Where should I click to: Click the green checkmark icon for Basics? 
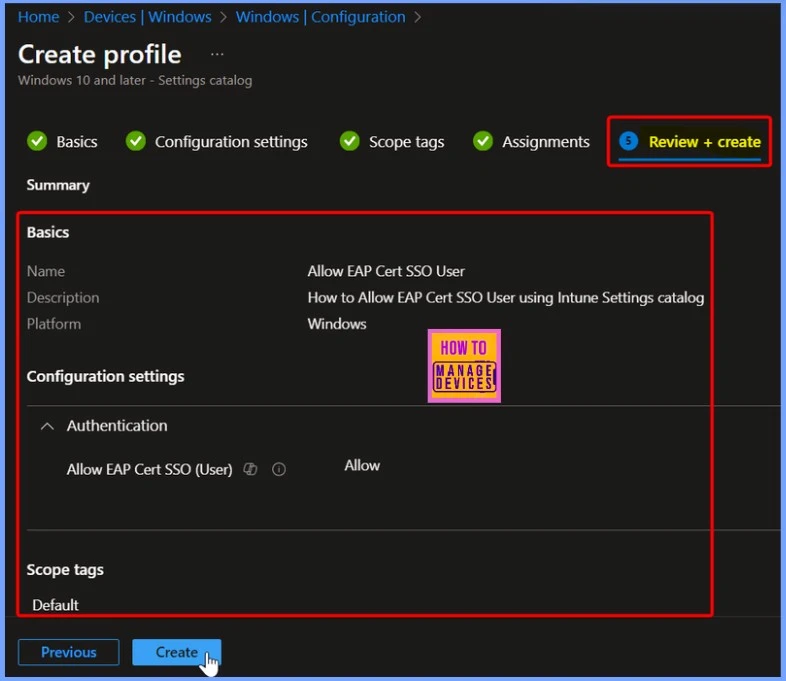pyautogui.click(x=37, y=141)
